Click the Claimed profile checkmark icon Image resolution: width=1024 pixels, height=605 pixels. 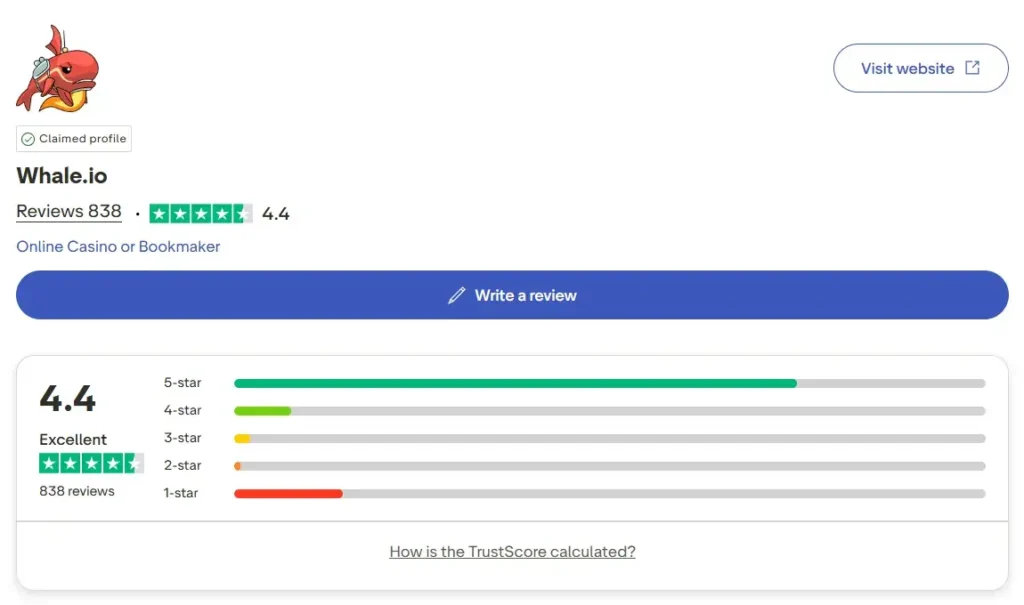pyautogui.click(x=28, y=139)
